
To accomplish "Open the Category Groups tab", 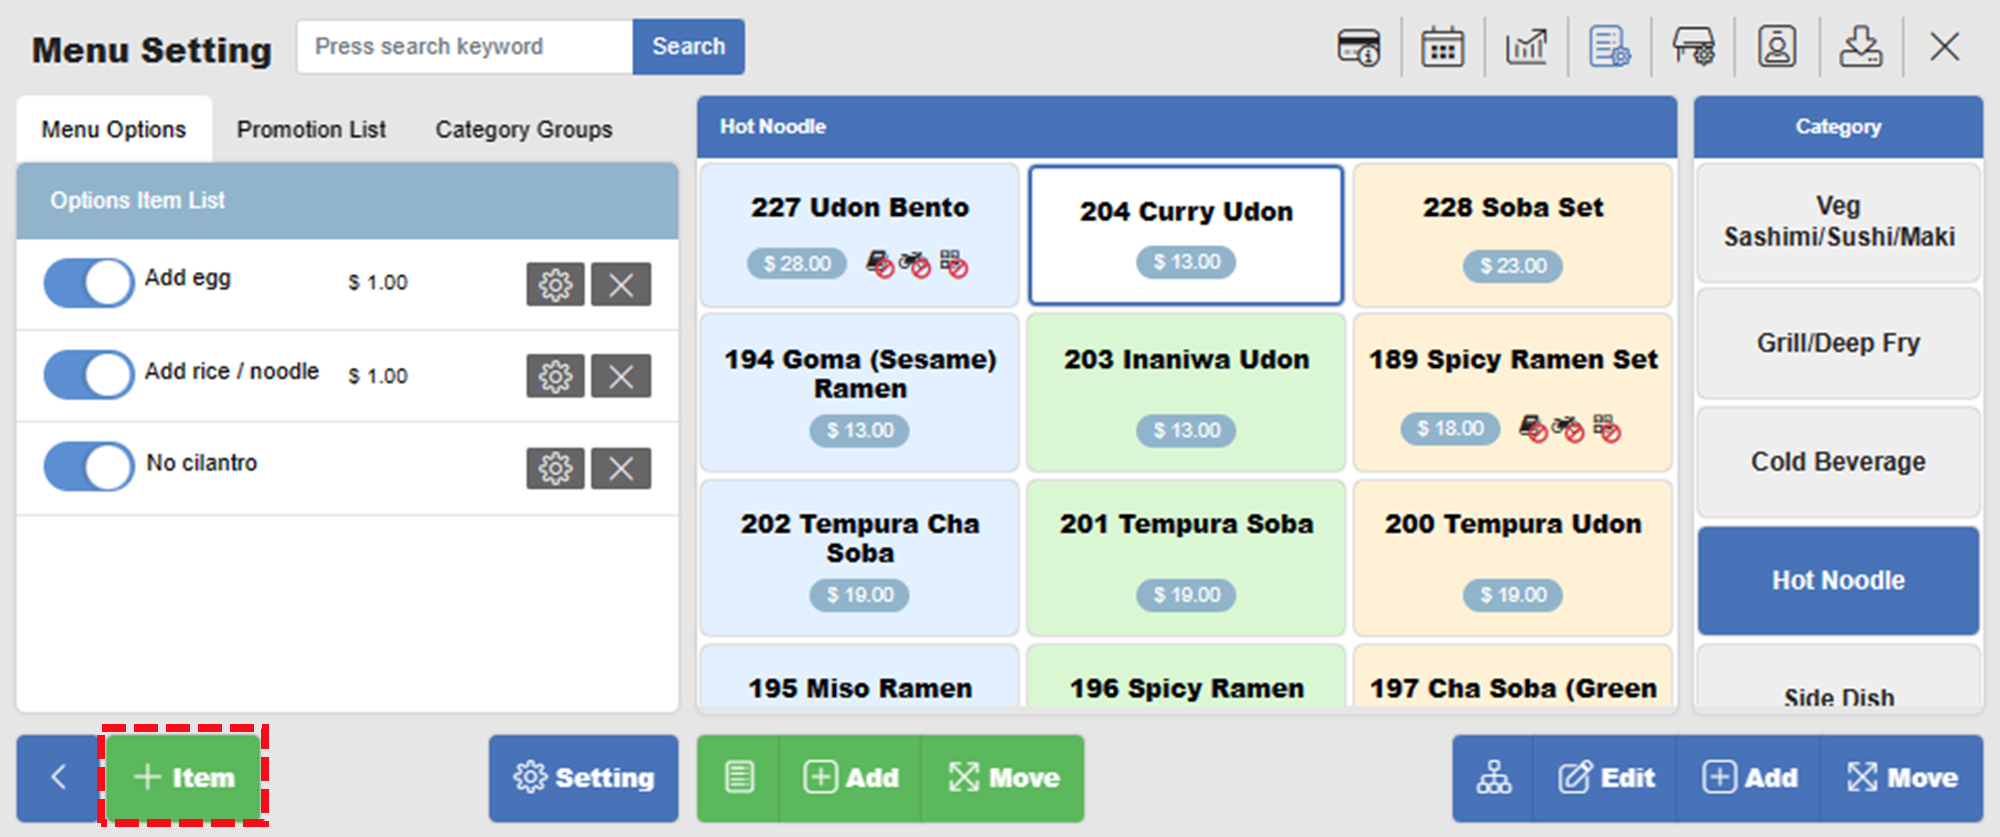I will [523, 130].
